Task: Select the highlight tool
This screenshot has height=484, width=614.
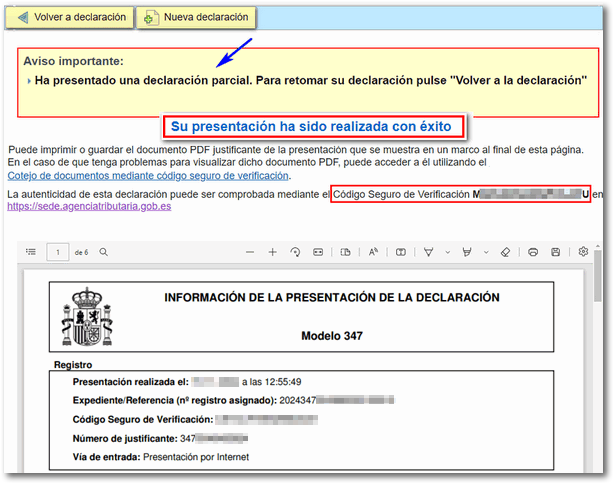Action: [x=465, y=252]
